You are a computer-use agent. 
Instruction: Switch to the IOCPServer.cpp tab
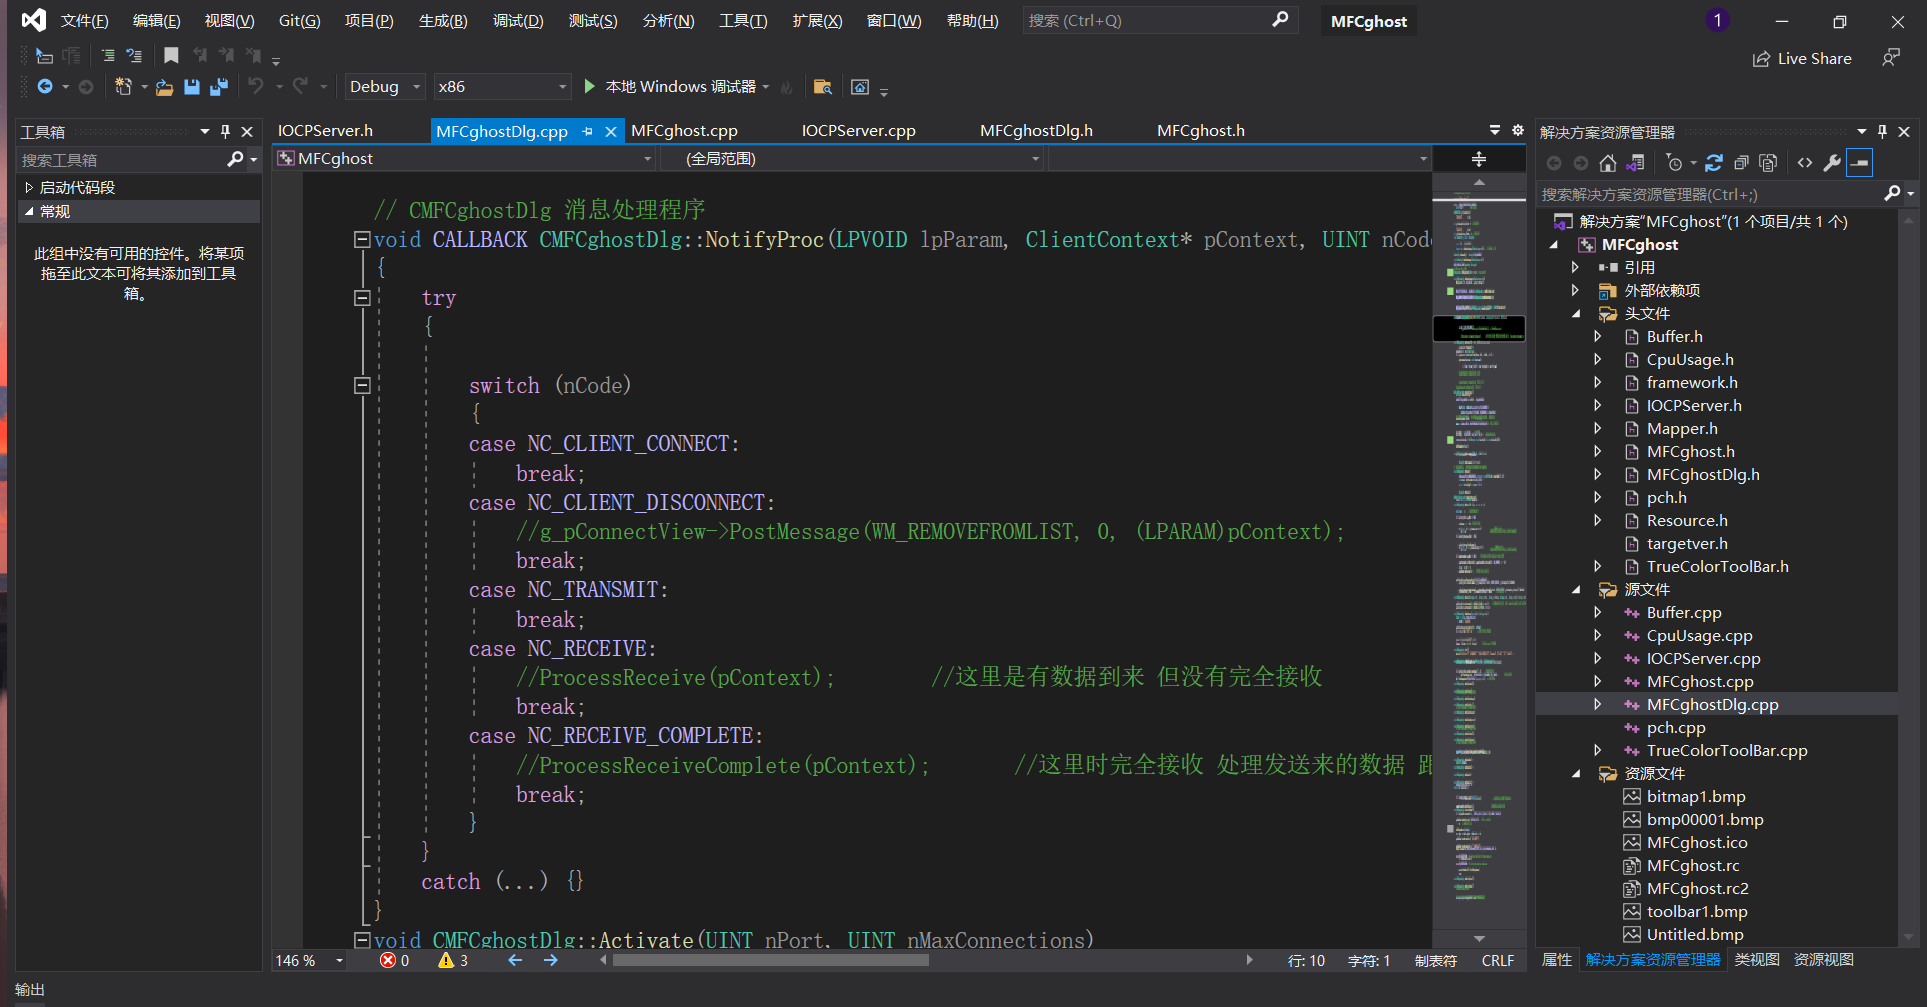858,131
